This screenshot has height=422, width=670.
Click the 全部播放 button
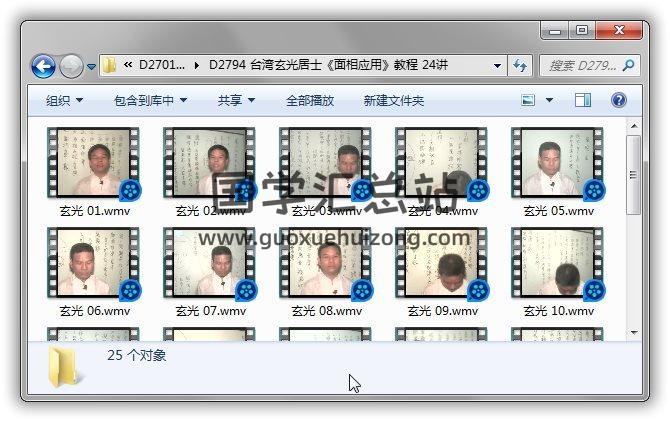pyautogui.click(x=310, y=101)
